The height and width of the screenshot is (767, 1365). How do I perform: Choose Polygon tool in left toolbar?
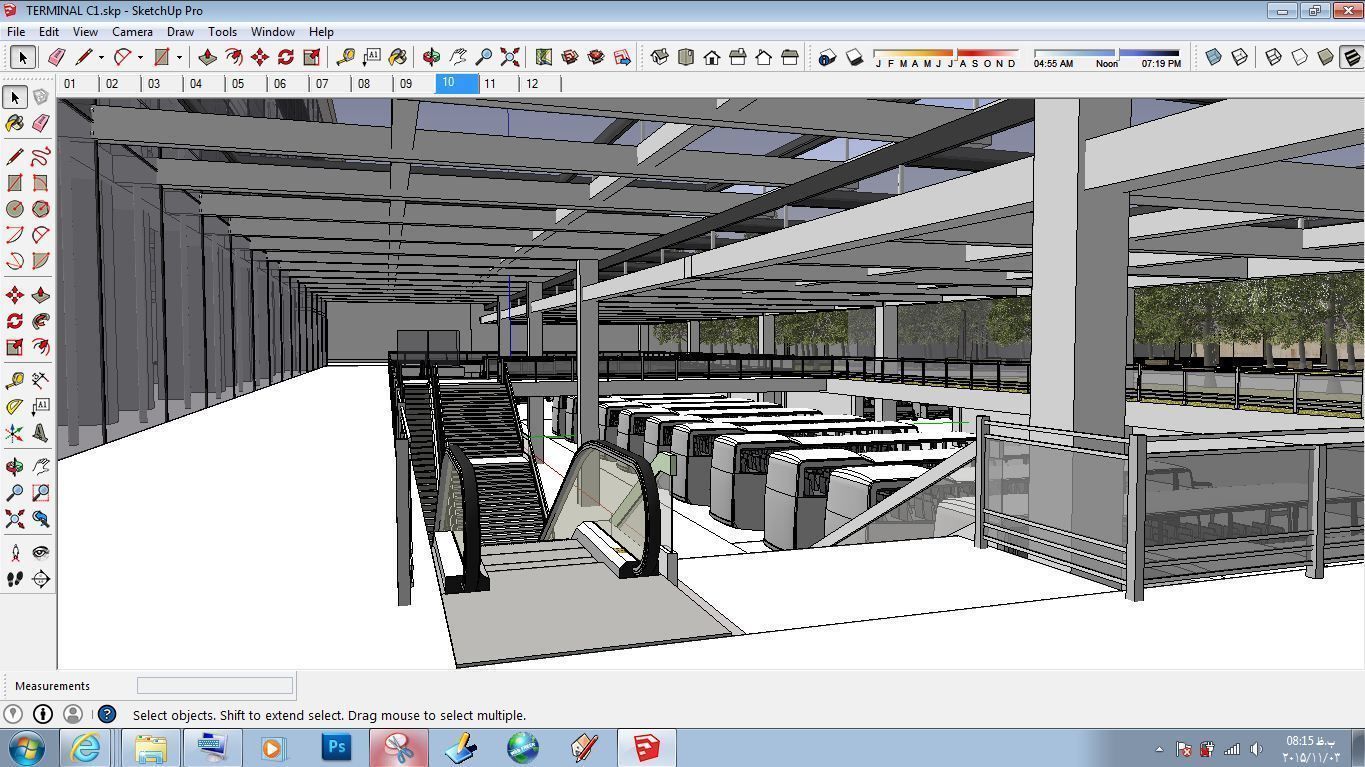click(x=41, y=209)
